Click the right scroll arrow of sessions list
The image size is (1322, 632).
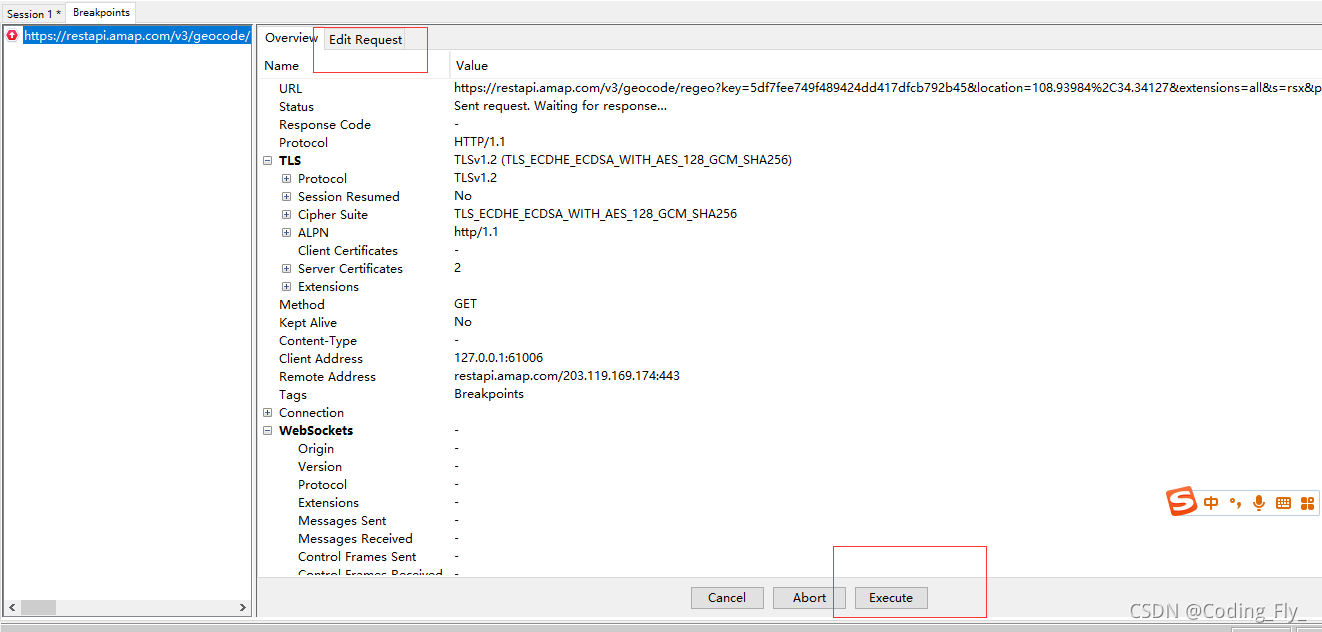click(242, 608)
